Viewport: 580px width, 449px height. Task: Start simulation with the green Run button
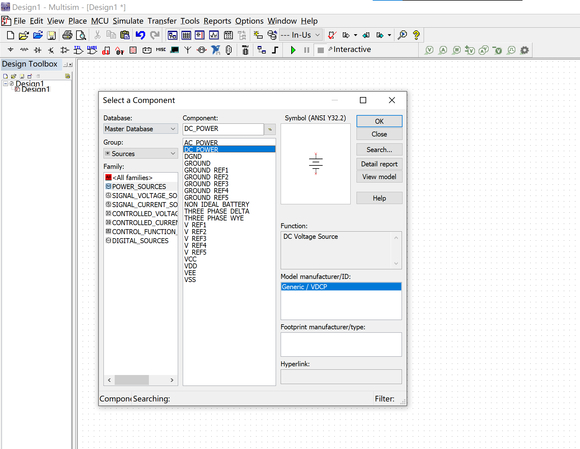[x=293, y=50]
